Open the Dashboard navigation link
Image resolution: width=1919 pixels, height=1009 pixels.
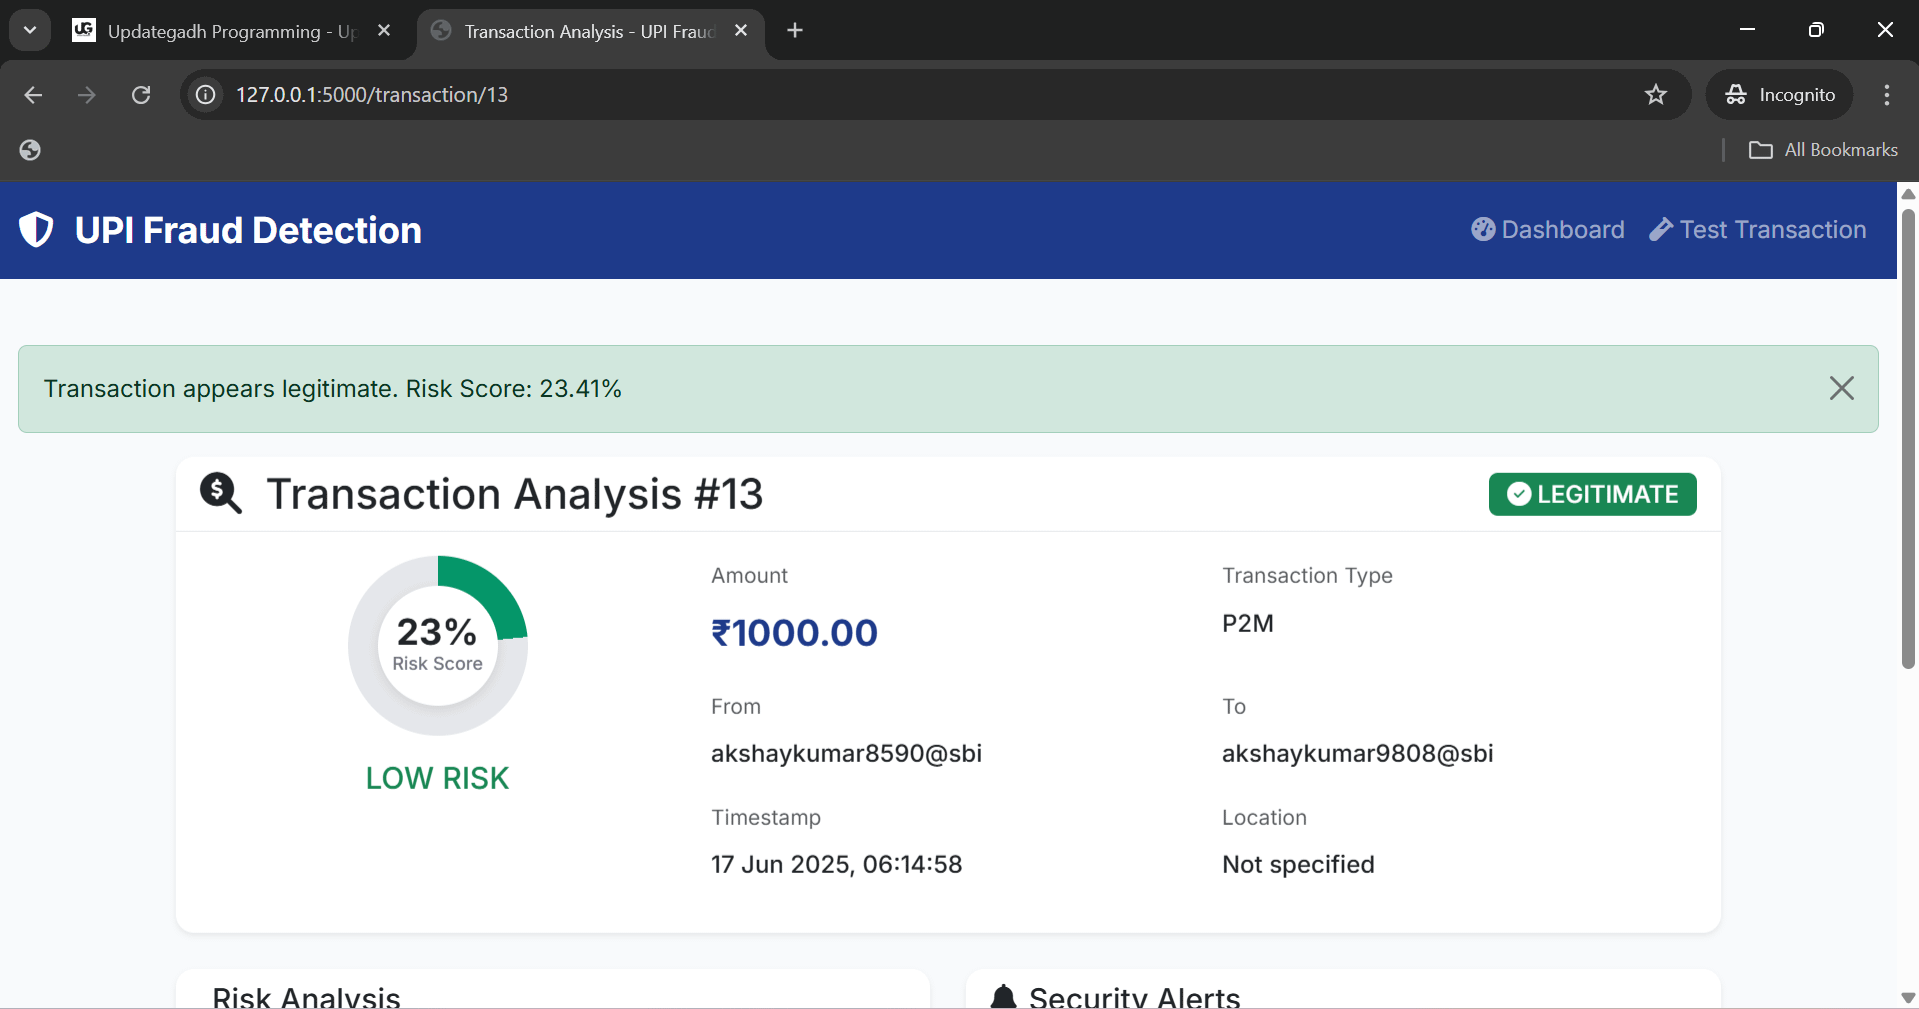1547,230
